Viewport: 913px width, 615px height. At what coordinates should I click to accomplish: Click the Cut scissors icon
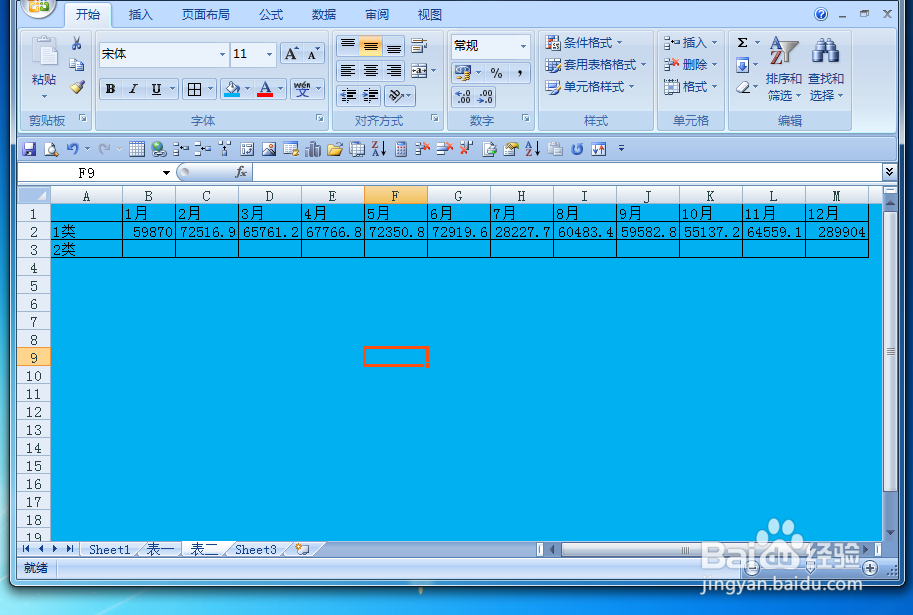[x=76, y=43]
